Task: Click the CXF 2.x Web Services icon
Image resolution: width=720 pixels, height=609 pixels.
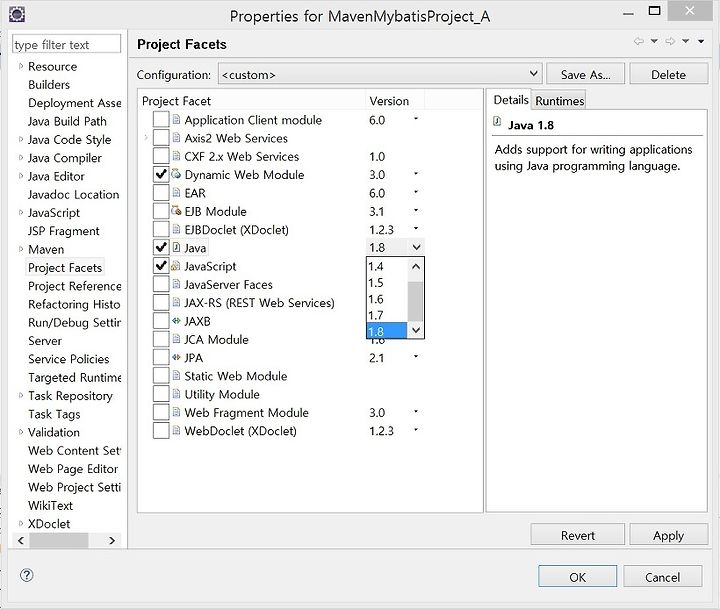Action: [176, 156]
